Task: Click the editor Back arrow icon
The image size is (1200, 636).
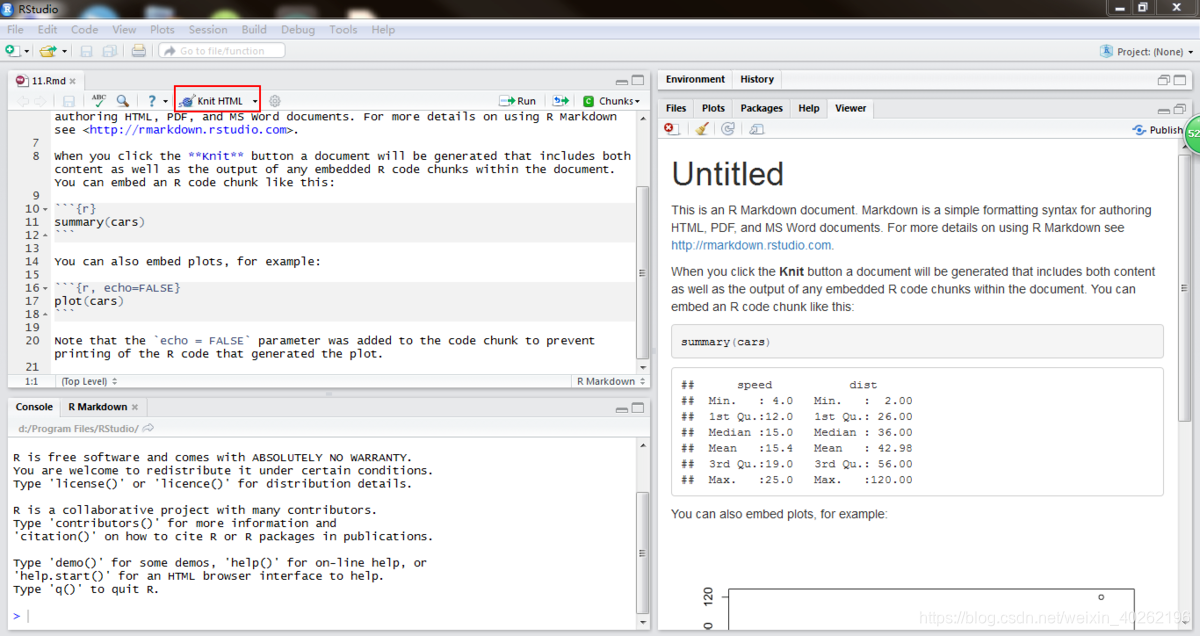Action: coord(23,101)
